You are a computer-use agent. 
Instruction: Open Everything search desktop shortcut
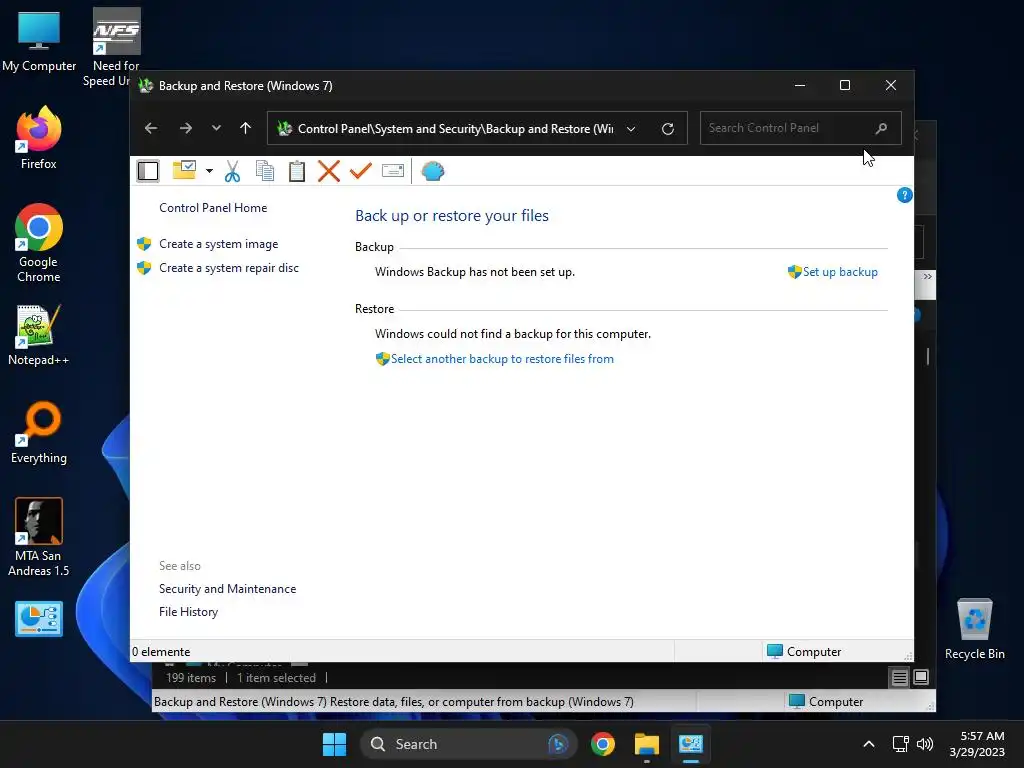pyautogui.click(x=39, y=432)
